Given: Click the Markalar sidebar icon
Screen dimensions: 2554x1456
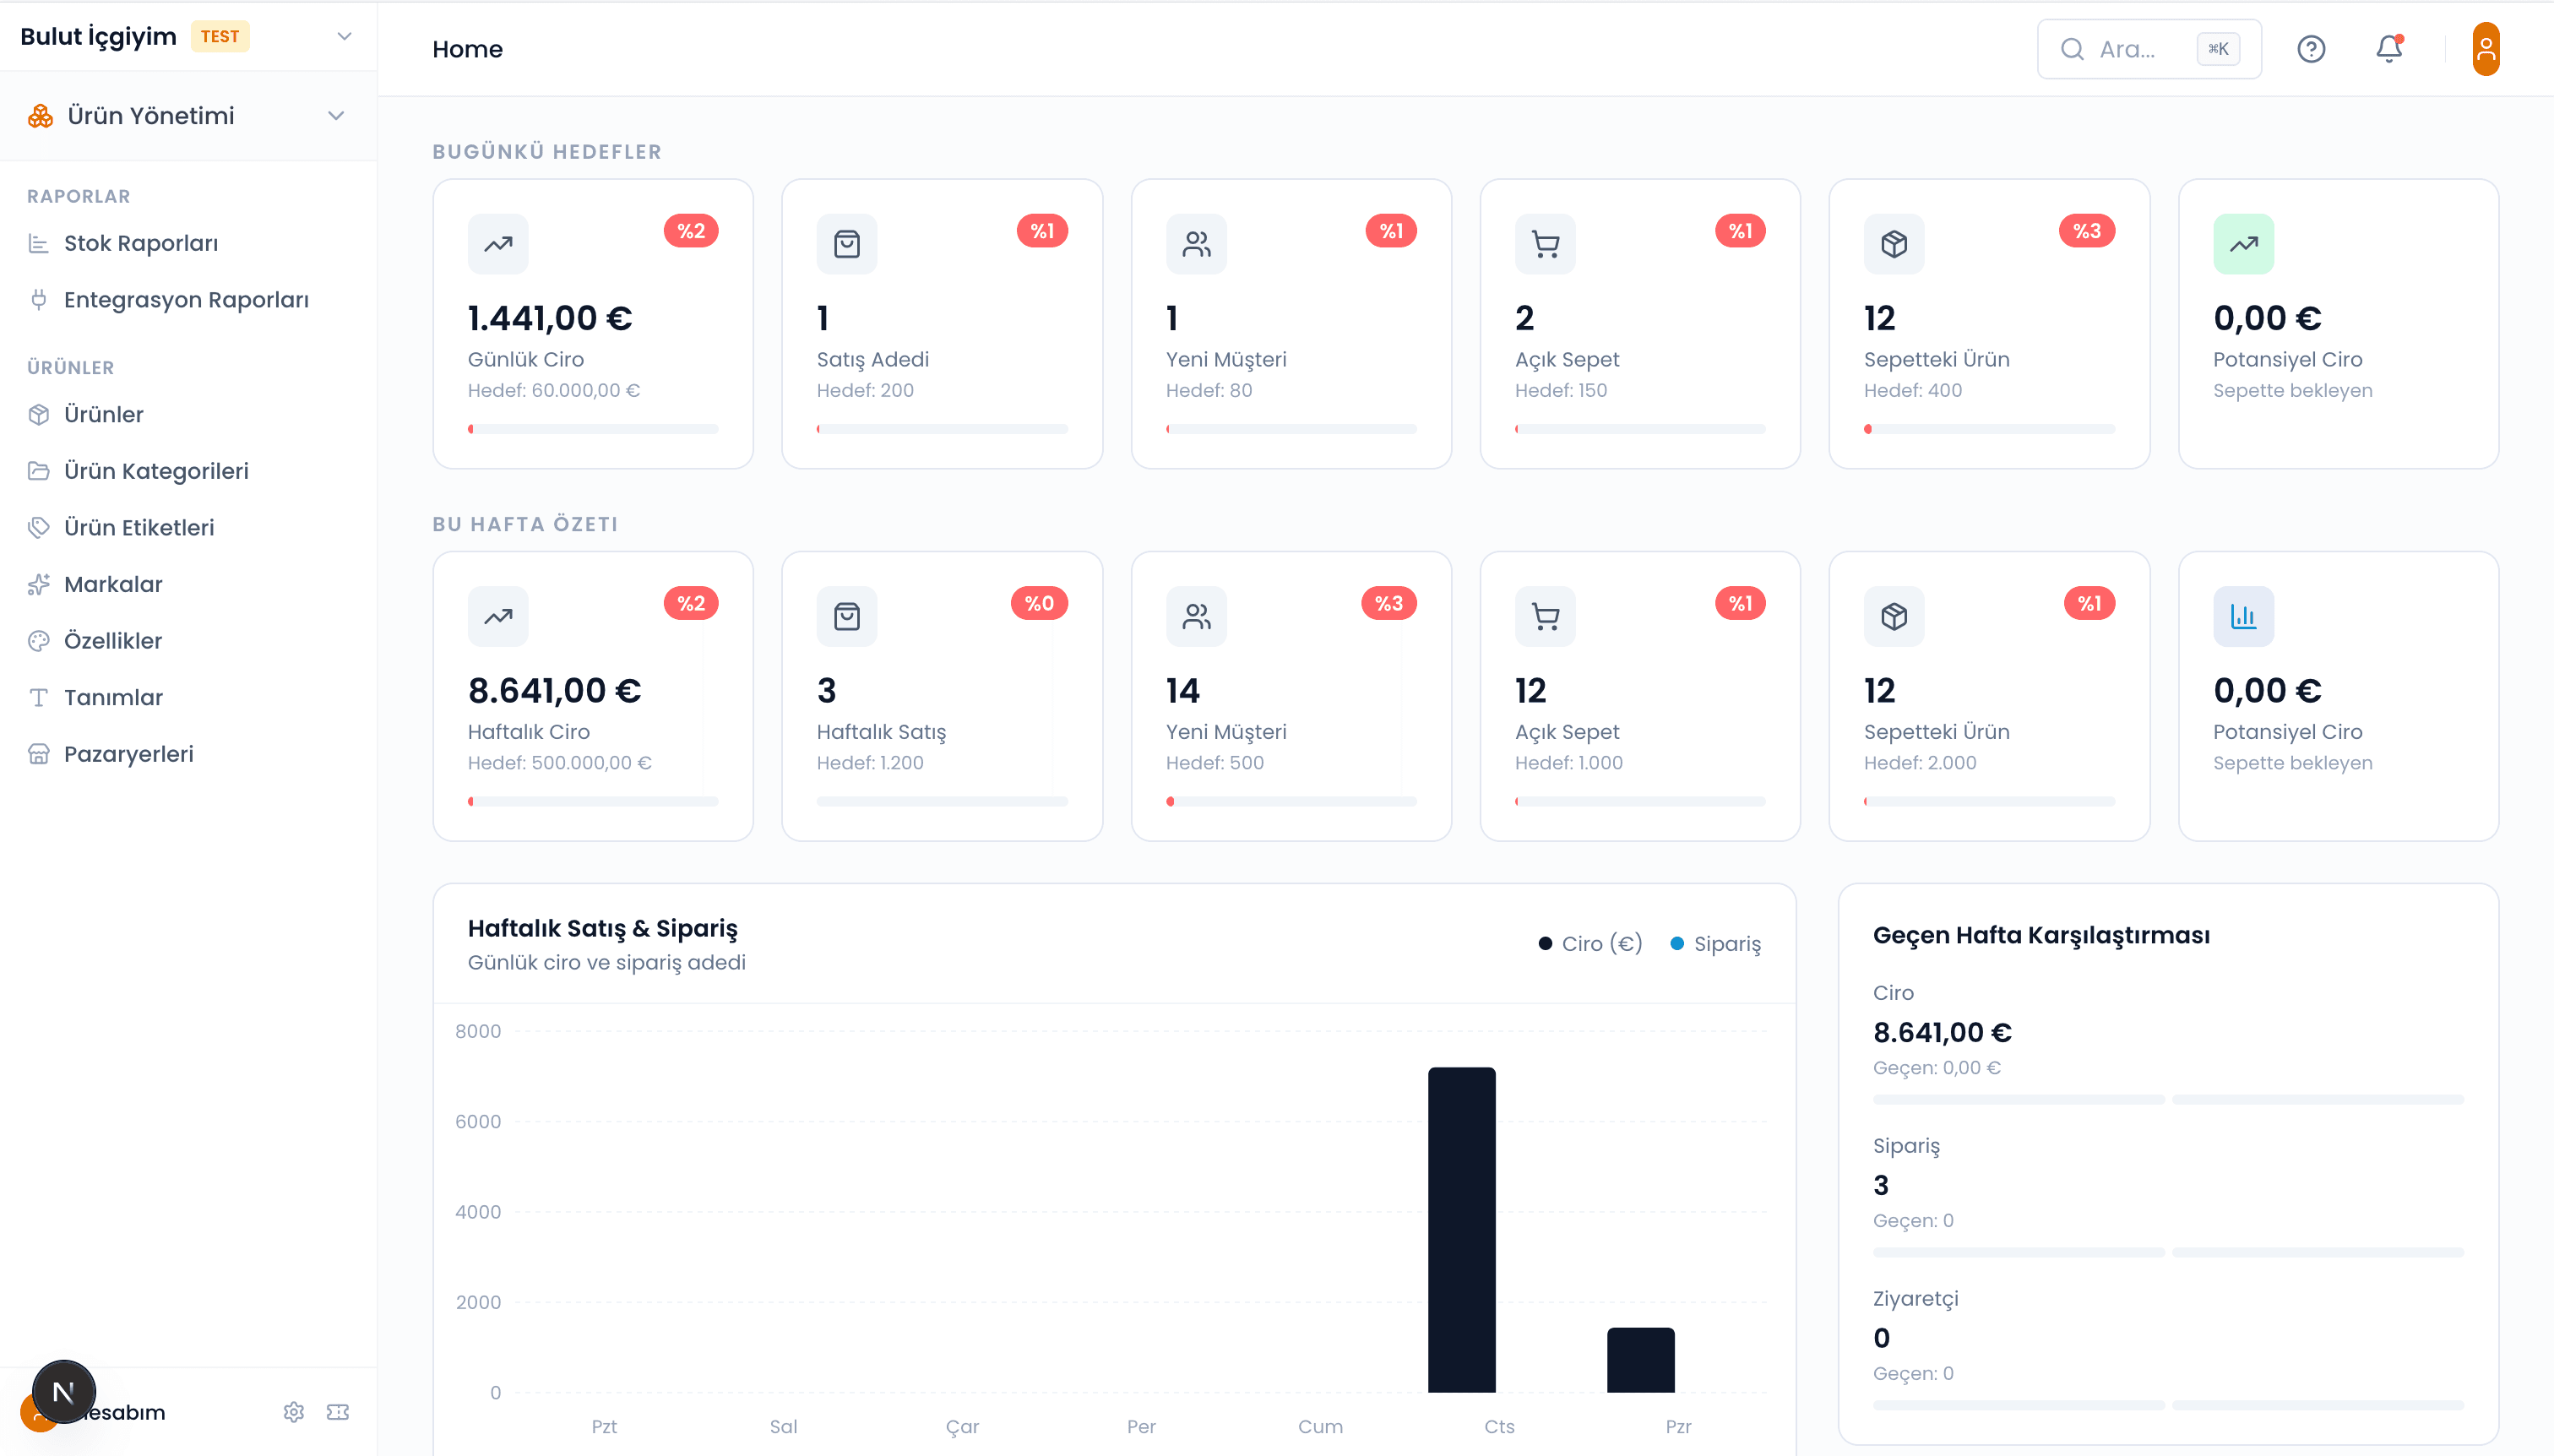Looking at the screenshot, I should [x=38, y=584].
